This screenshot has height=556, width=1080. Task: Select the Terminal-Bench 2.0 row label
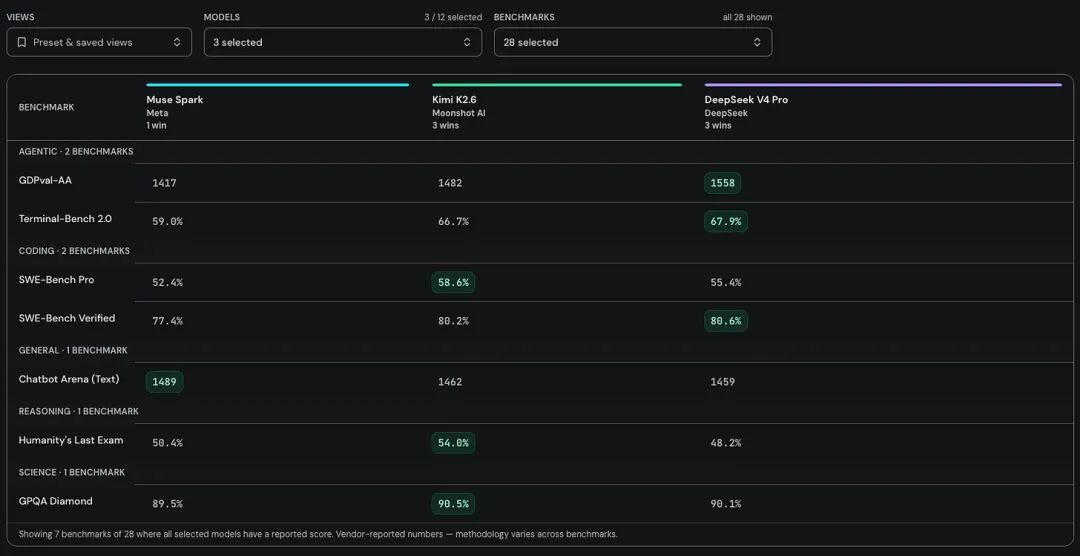[x=65, y=218]
